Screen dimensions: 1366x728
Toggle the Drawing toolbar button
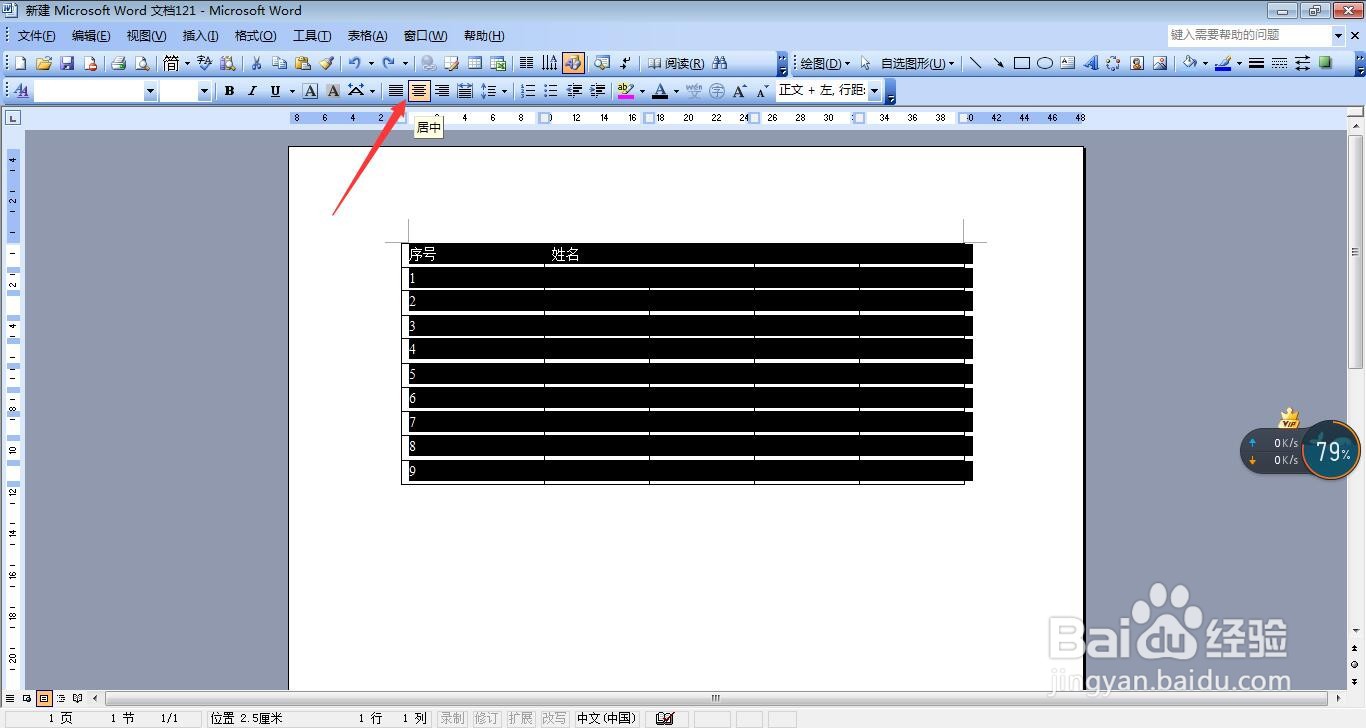[573, 63]
